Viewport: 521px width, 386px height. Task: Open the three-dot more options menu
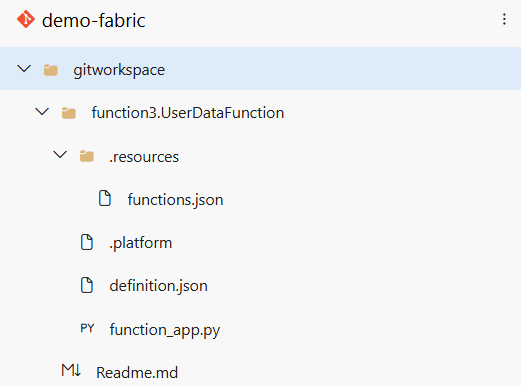click(x=504, y=19)
